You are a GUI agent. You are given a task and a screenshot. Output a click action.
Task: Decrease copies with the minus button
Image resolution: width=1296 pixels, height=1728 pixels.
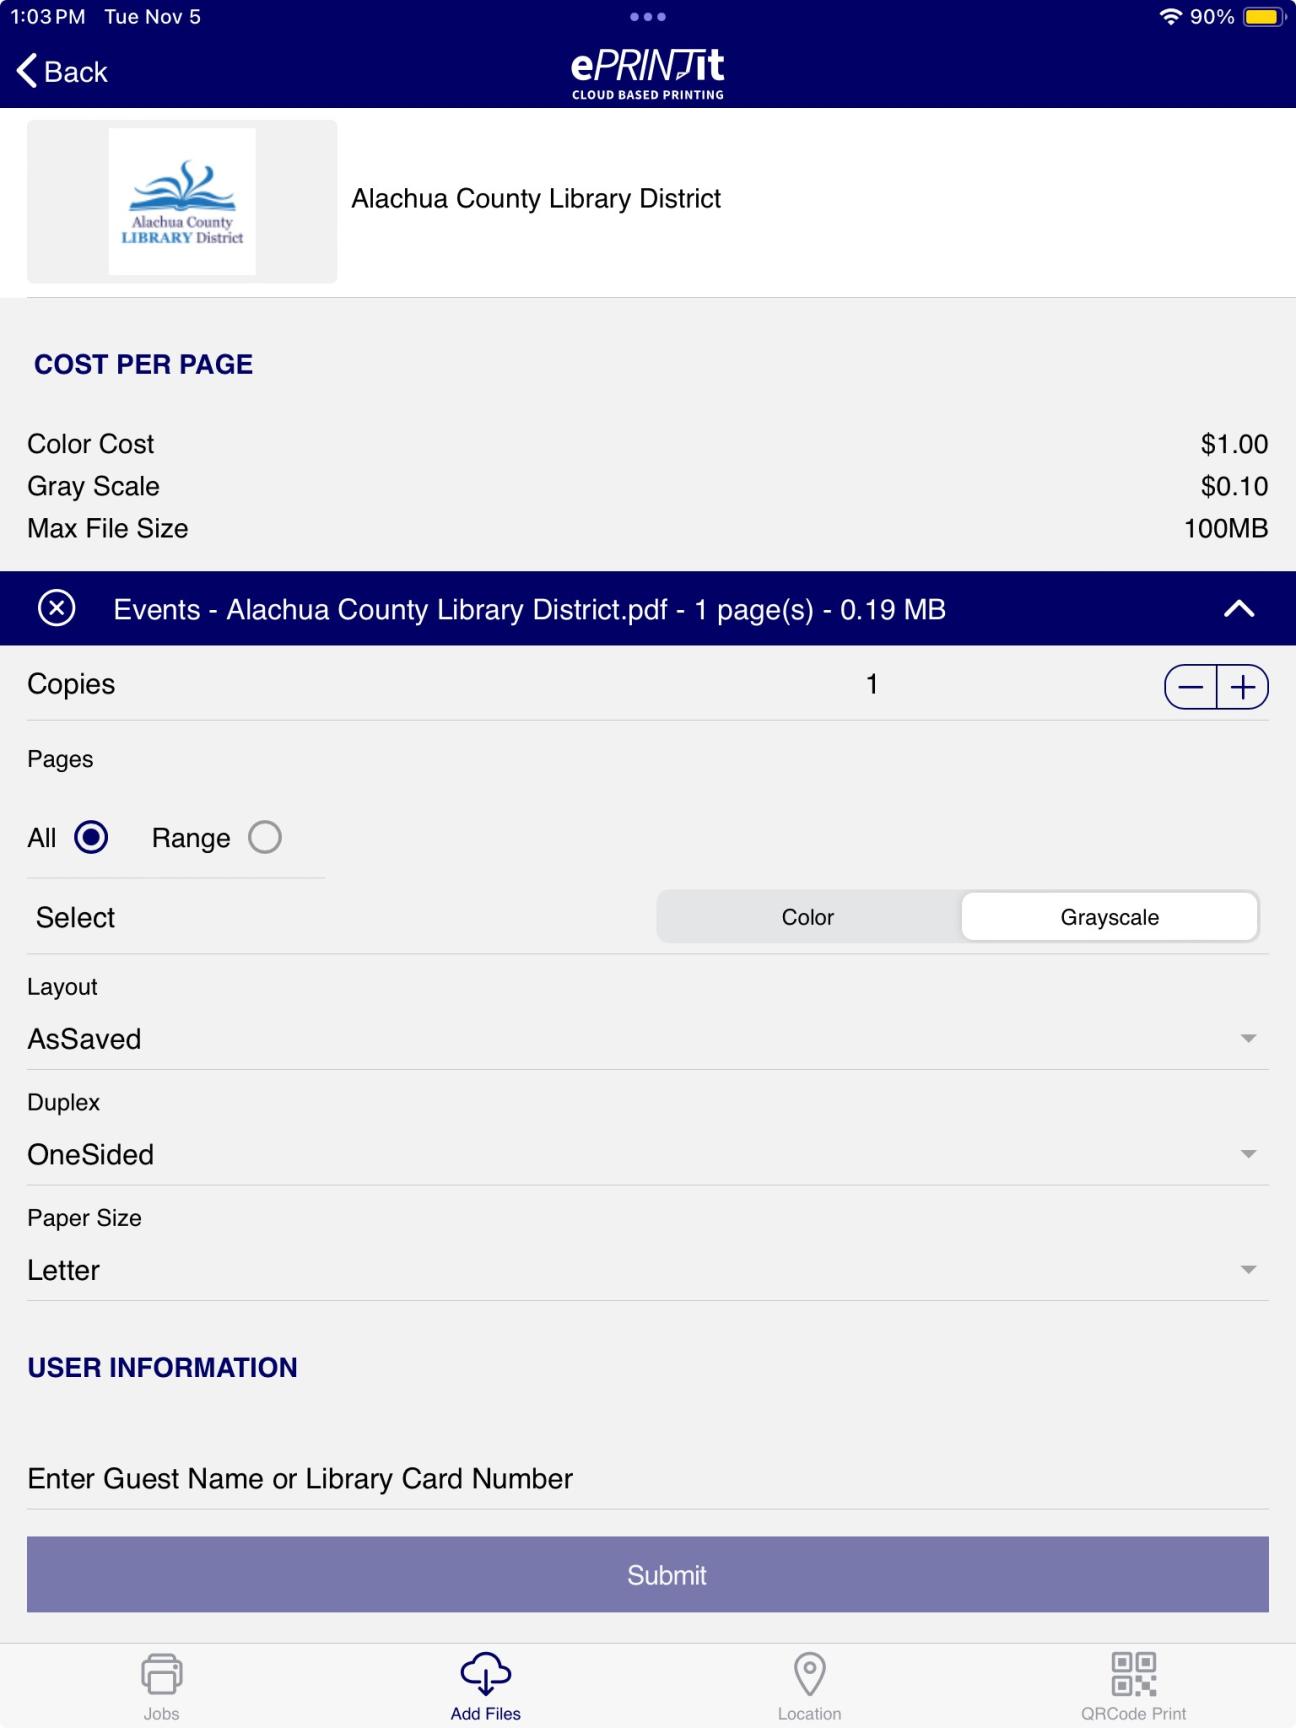point(1191,687)
